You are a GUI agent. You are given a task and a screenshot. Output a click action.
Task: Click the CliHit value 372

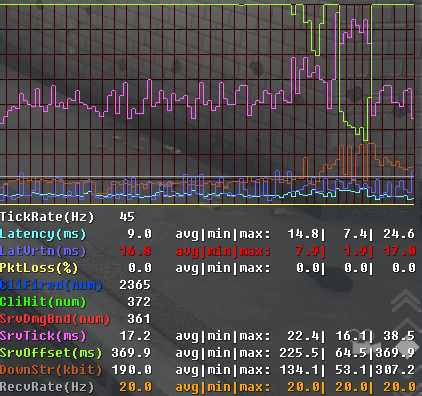point(139,302)
